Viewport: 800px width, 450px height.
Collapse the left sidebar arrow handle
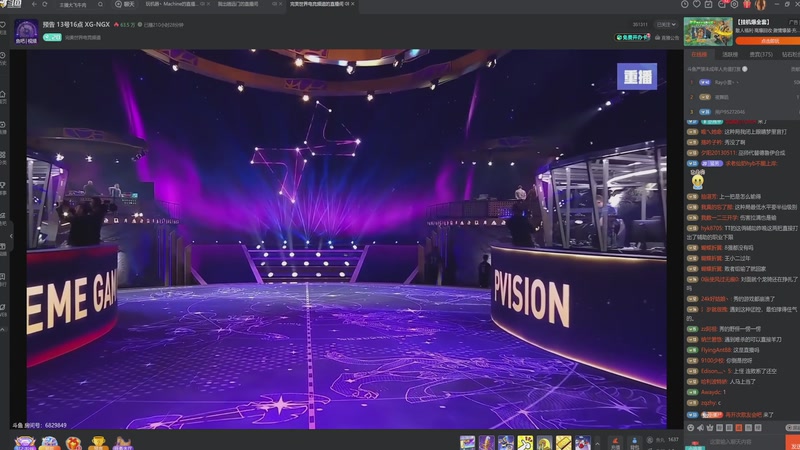[11, 236]
